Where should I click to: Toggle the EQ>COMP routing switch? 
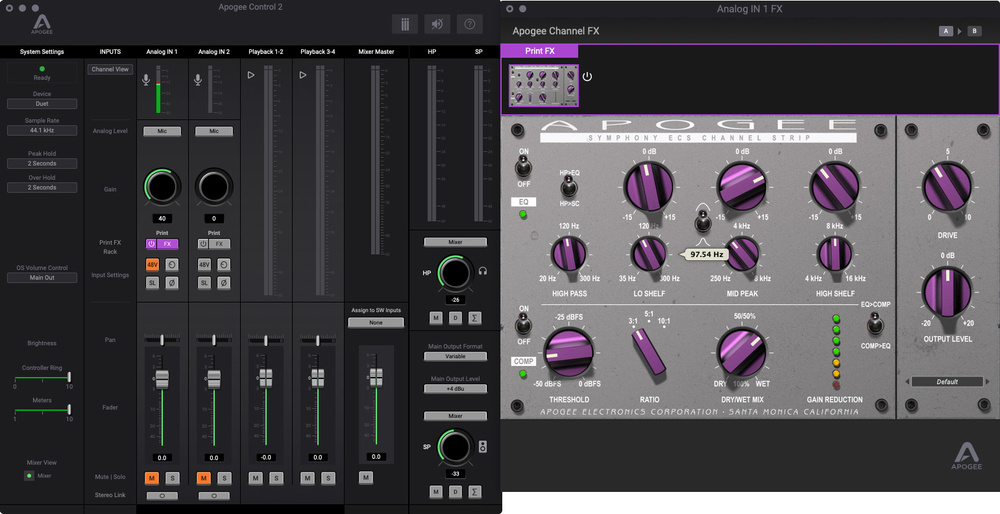pyautogui.click(x=875, y=324)
